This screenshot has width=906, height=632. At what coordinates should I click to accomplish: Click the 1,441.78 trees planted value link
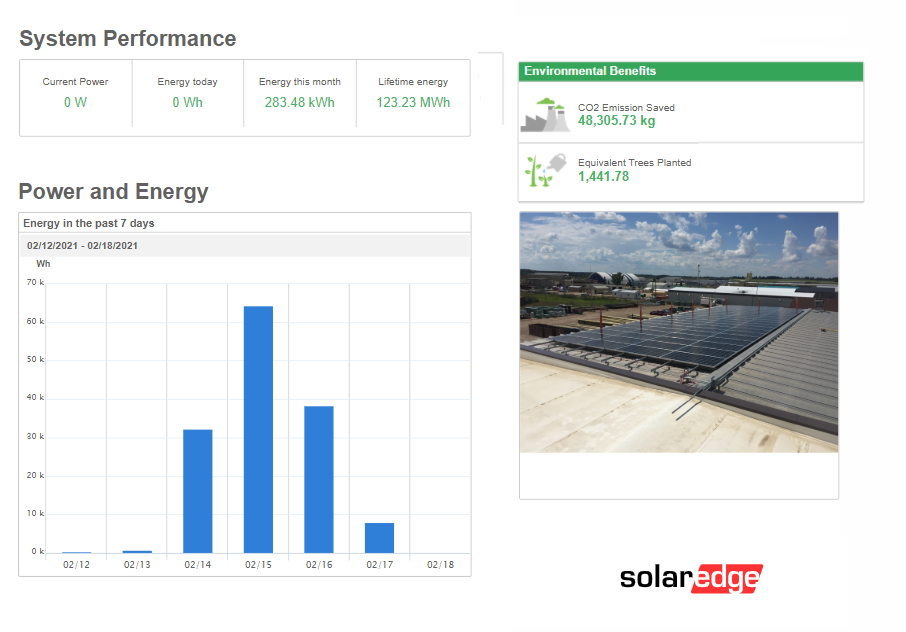603,178
